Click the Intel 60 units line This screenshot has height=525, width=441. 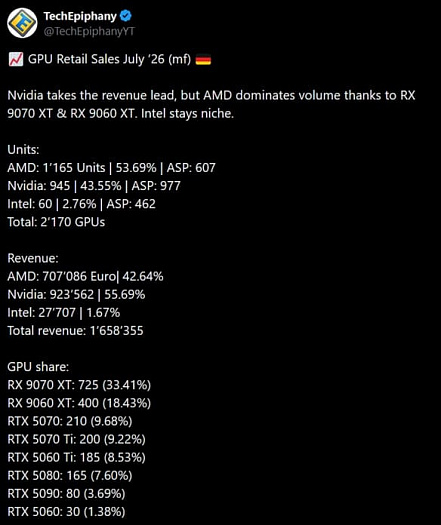point(82,204)
